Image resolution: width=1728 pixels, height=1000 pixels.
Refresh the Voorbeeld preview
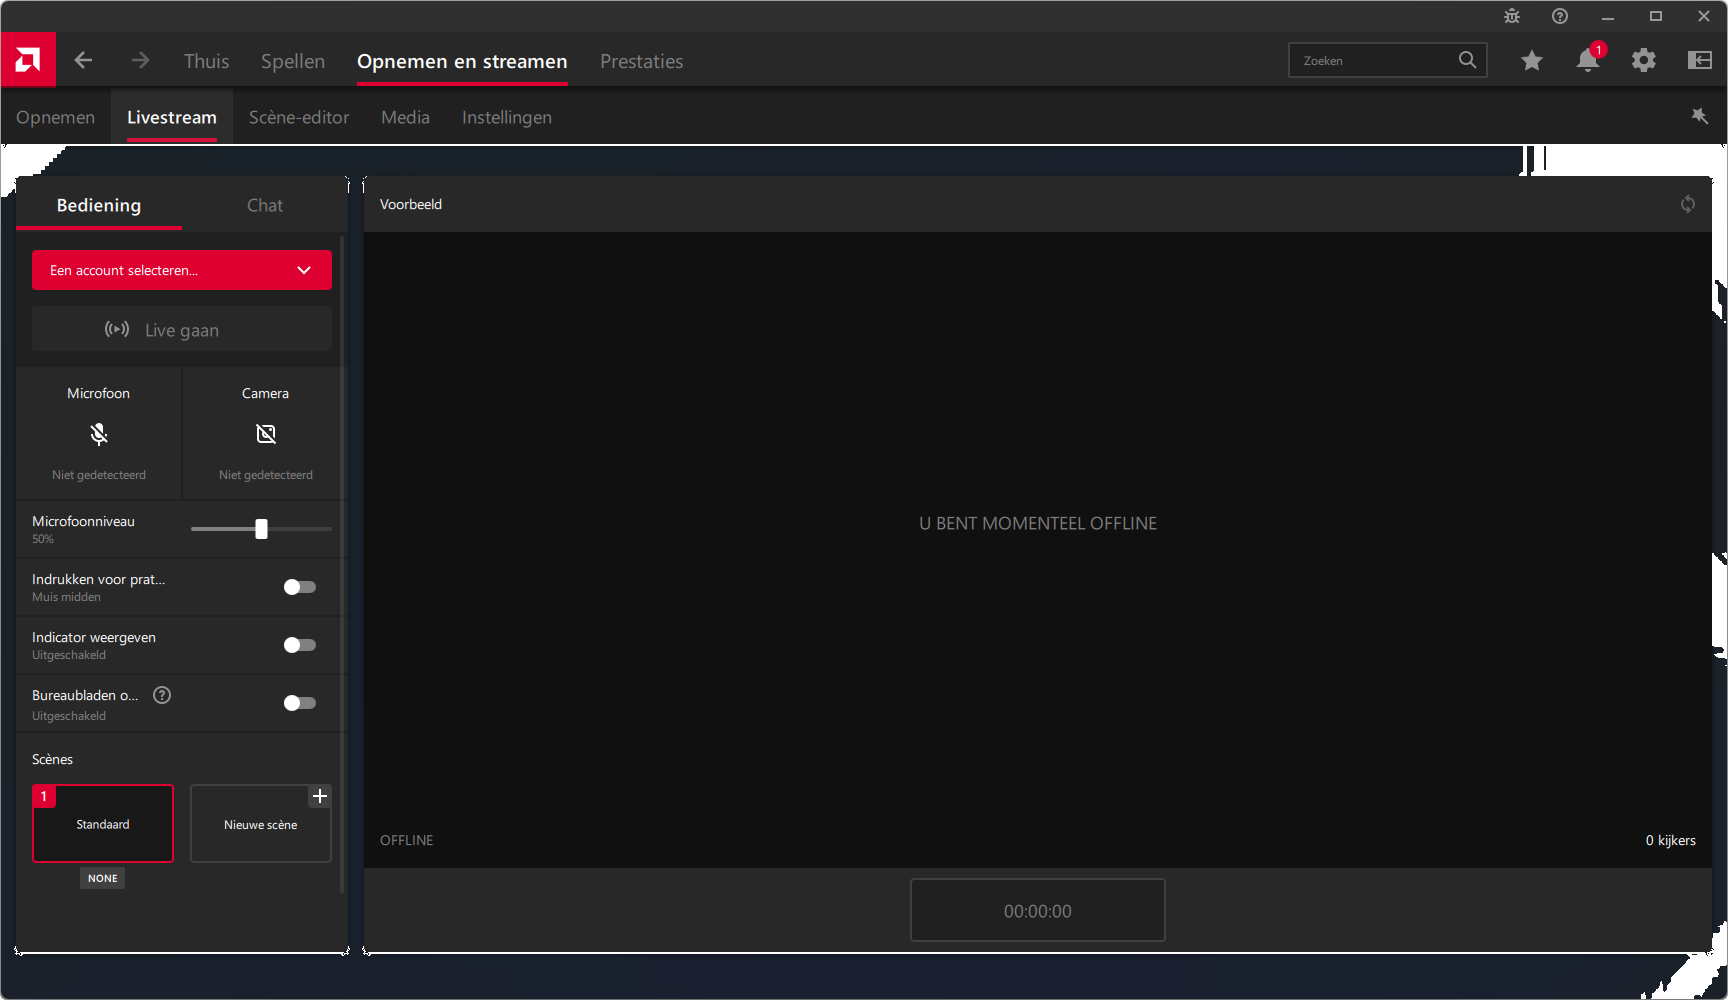click(x=1687, y=204)
